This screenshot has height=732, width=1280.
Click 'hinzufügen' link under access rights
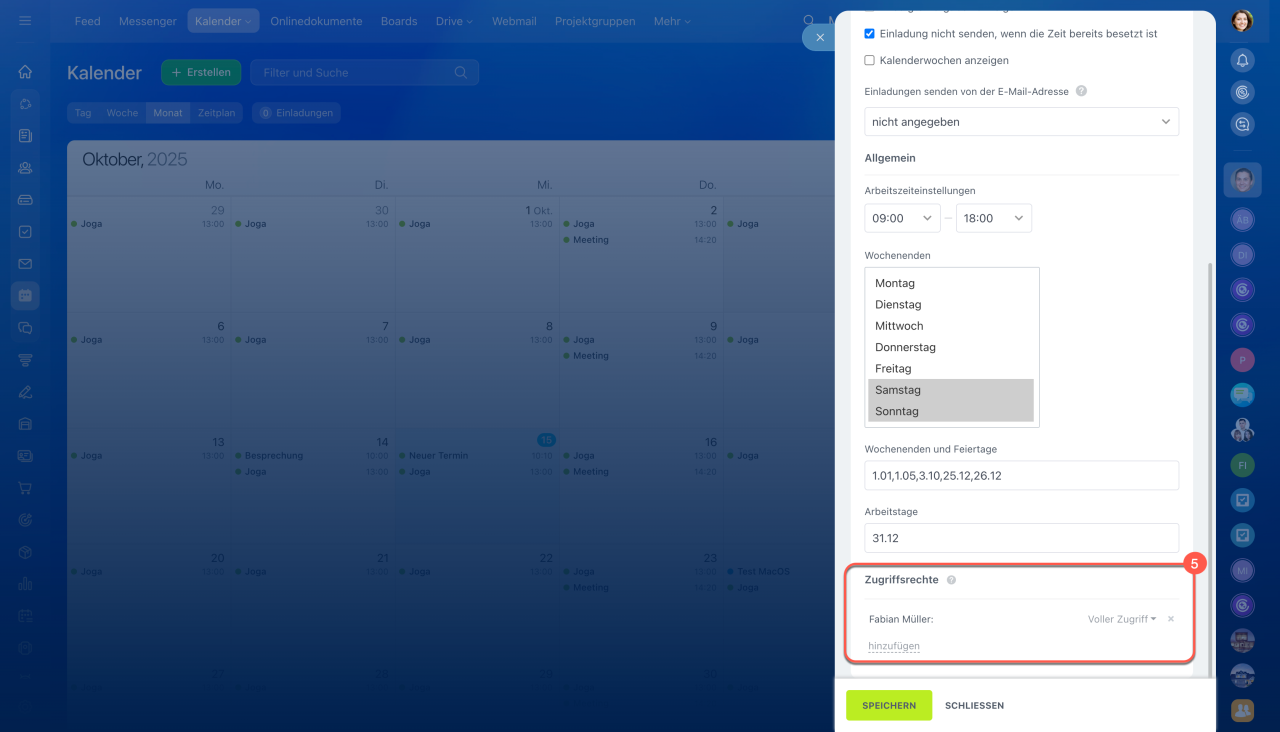[894, 646]
